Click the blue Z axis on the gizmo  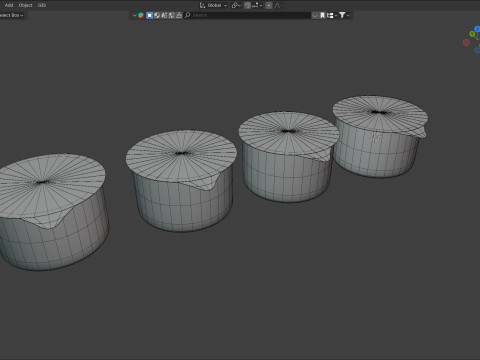[477, 29]
